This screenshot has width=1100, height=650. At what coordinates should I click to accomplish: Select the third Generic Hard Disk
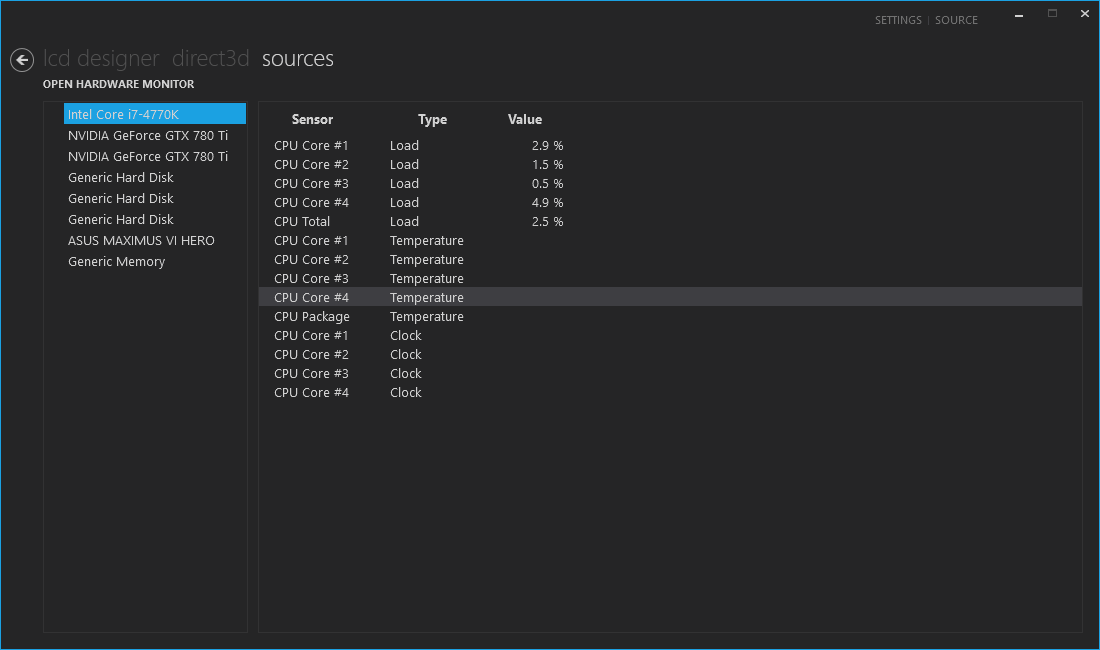pos(155,219)
